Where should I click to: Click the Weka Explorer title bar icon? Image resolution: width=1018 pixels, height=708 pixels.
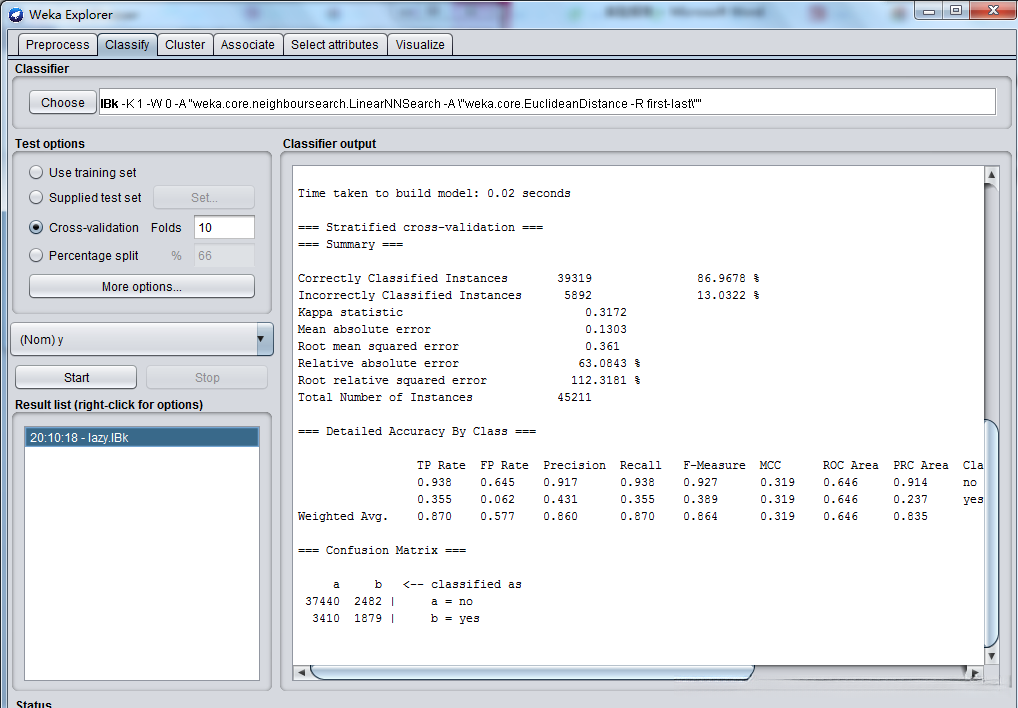(16, 14)
